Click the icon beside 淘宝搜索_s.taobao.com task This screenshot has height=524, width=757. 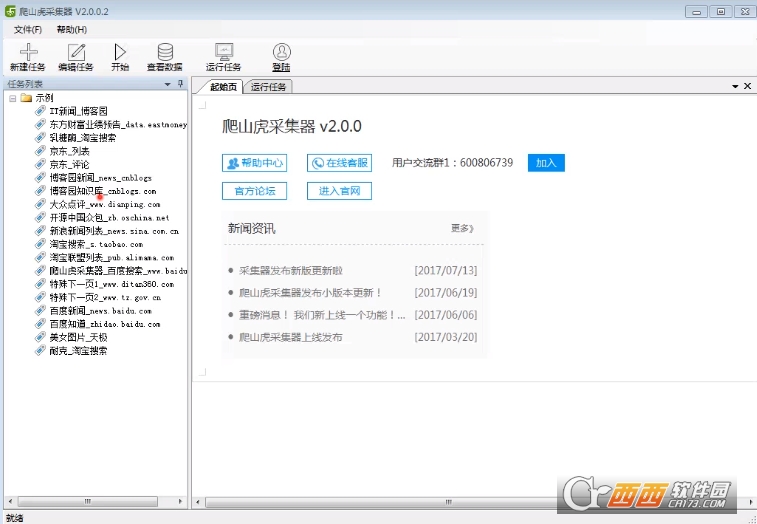(x=41, y=244)
